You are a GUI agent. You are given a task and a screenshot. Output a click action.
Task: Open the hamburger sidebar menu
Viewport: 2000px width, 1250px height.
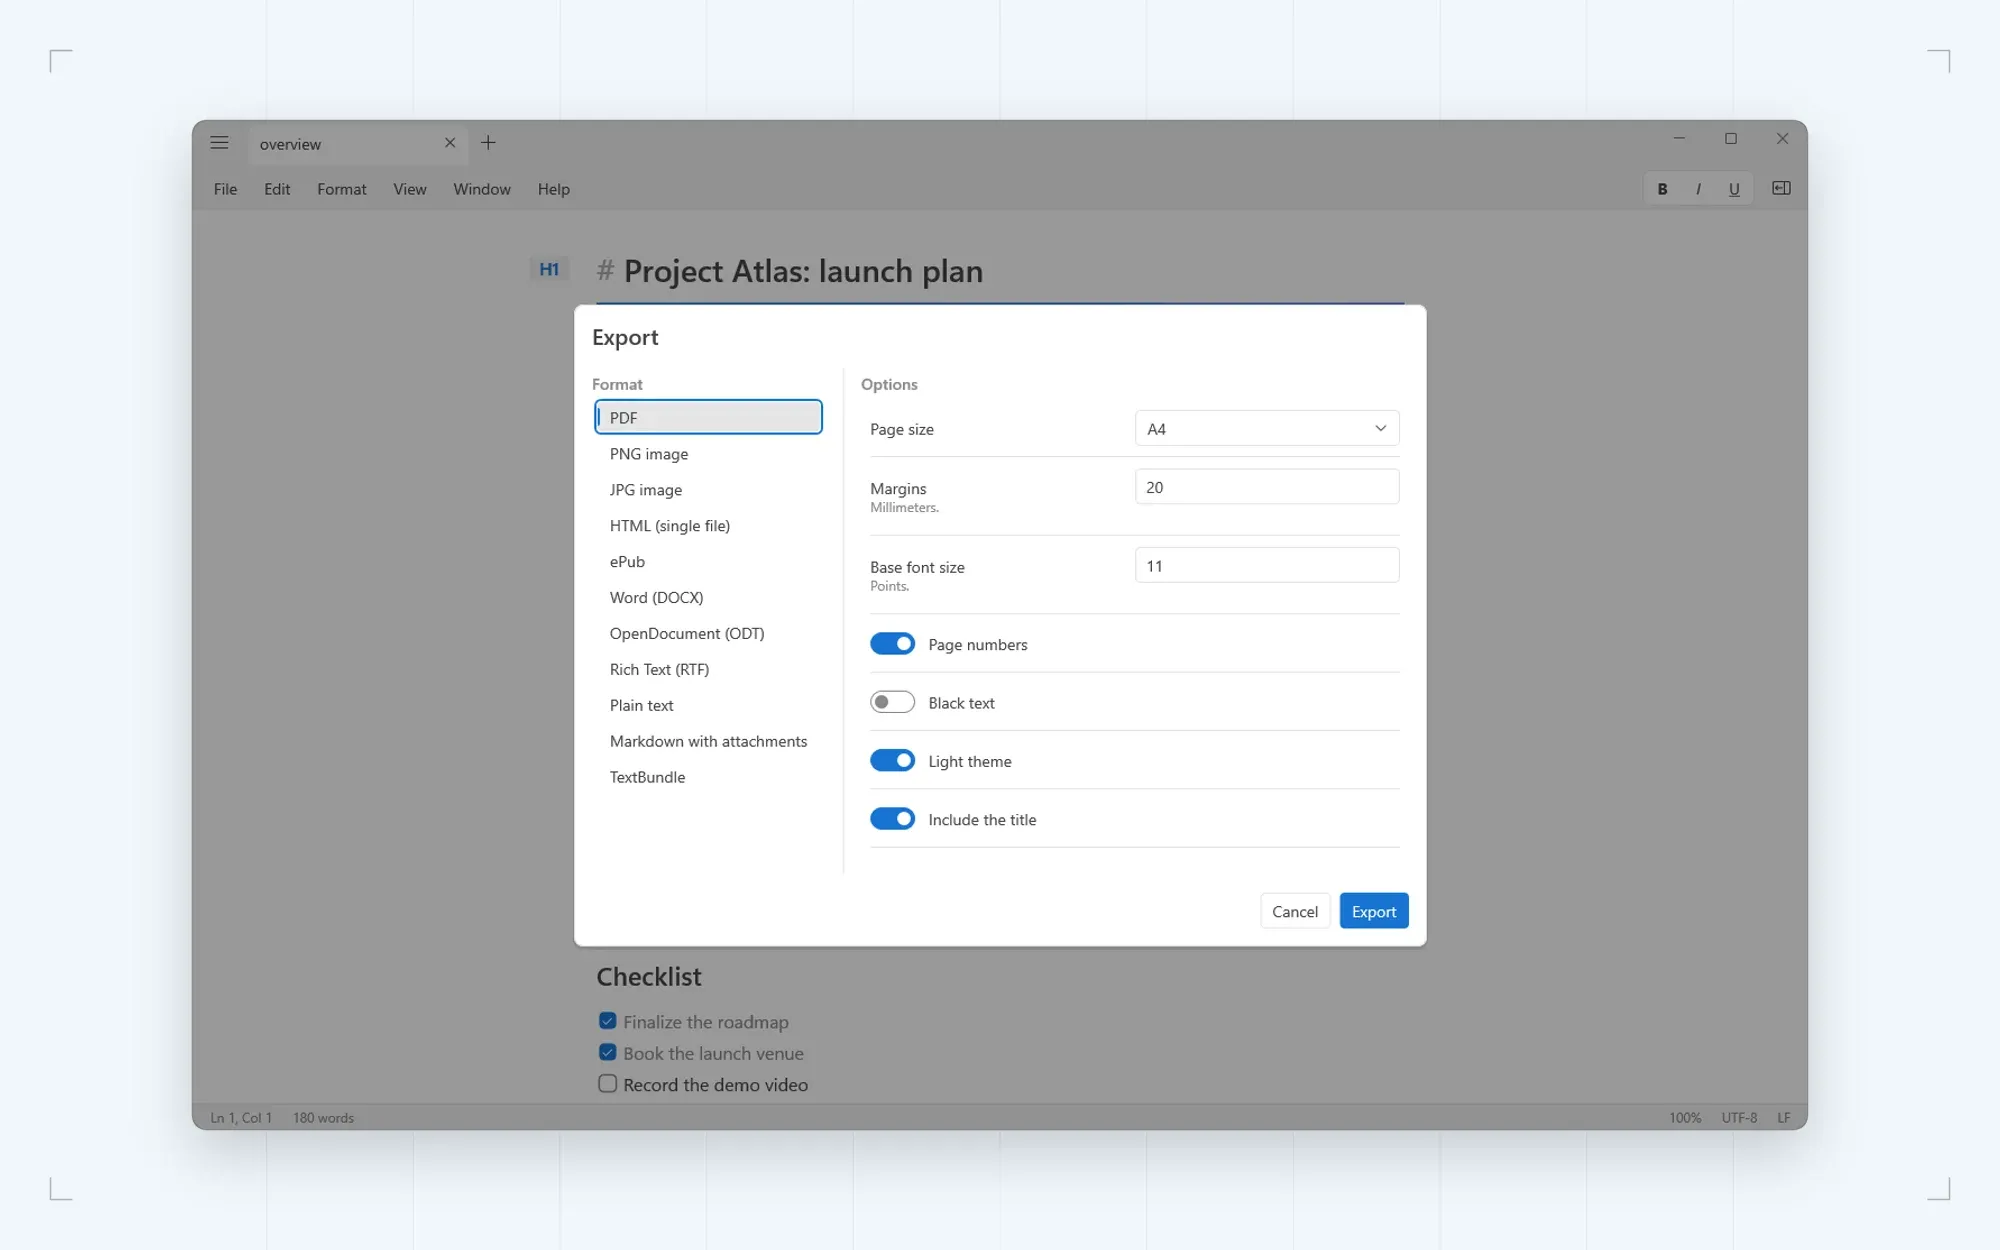[219, 143]
